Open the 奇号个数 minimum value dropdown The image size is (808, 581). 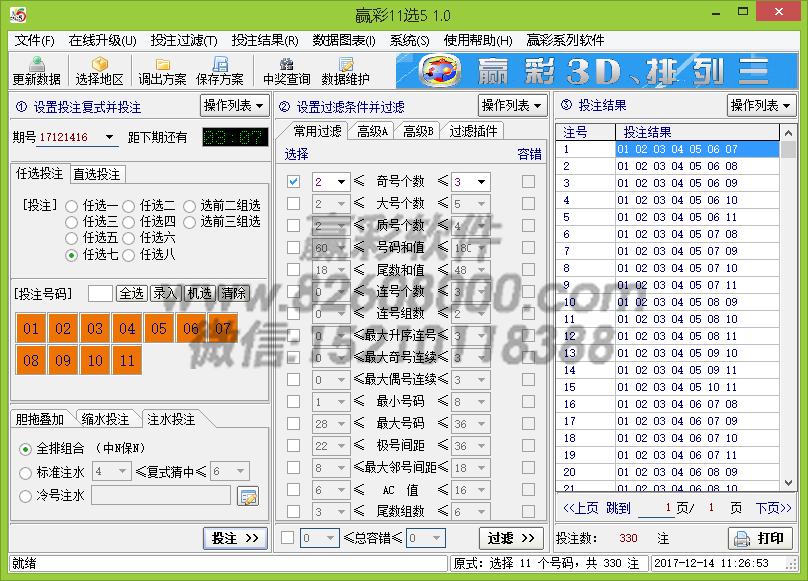(341, 182)
